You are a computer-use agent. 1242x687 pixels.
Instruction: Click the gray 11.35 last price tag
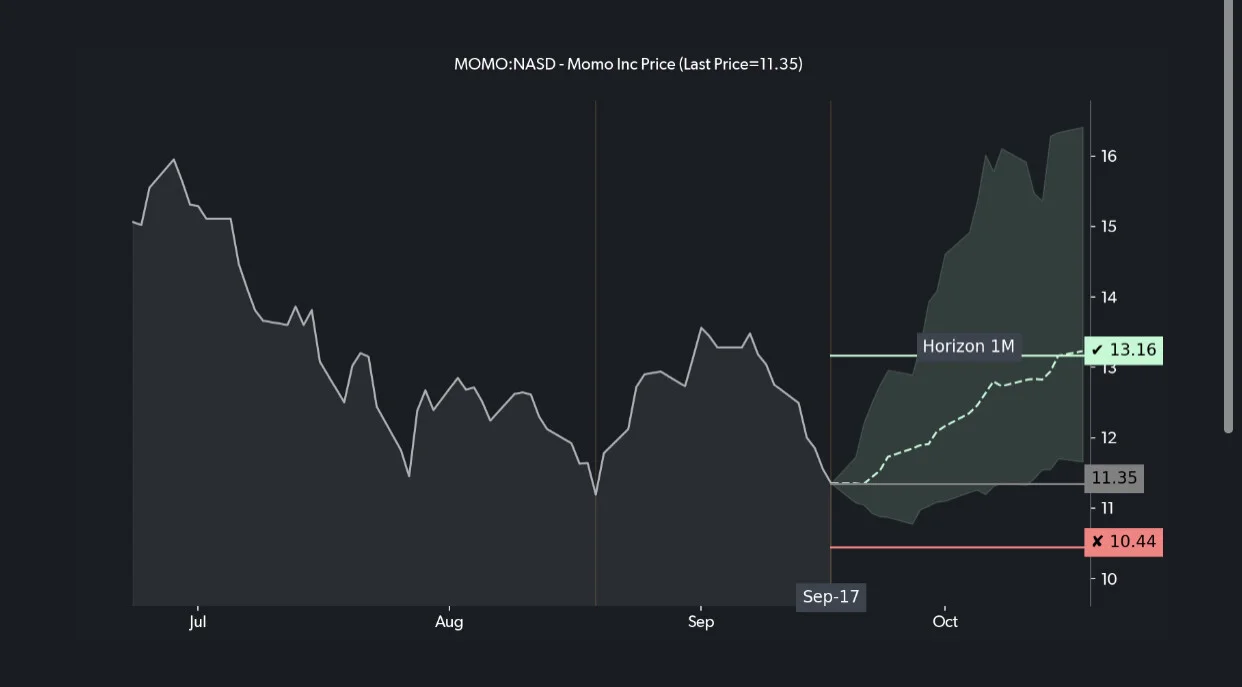click(x=1114, y=478)
